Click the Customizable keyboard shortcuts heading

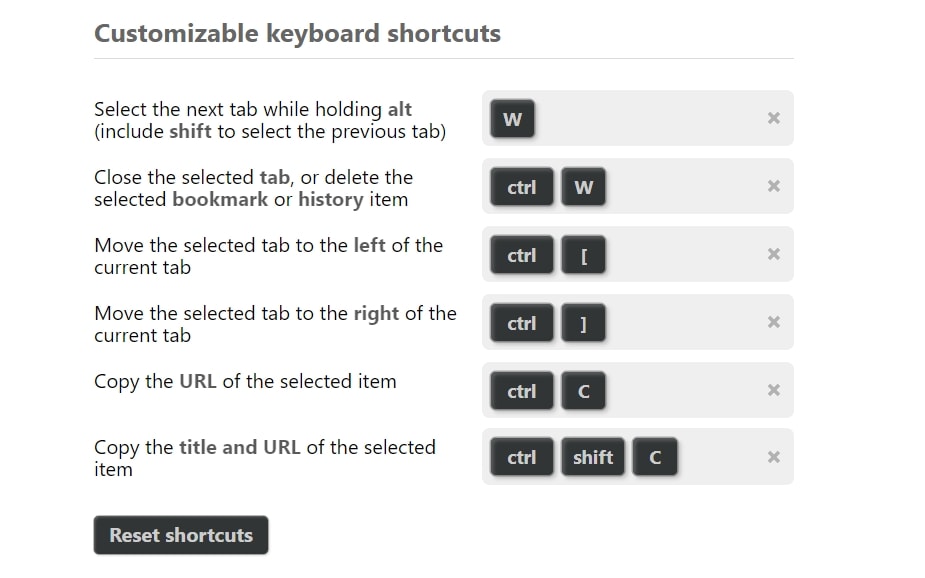click(297, 33)
